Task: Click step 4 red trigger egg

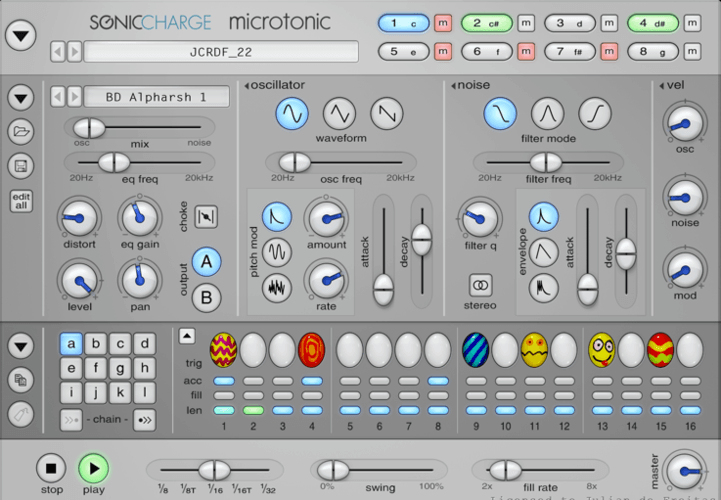Action: (x=311, y=351)
